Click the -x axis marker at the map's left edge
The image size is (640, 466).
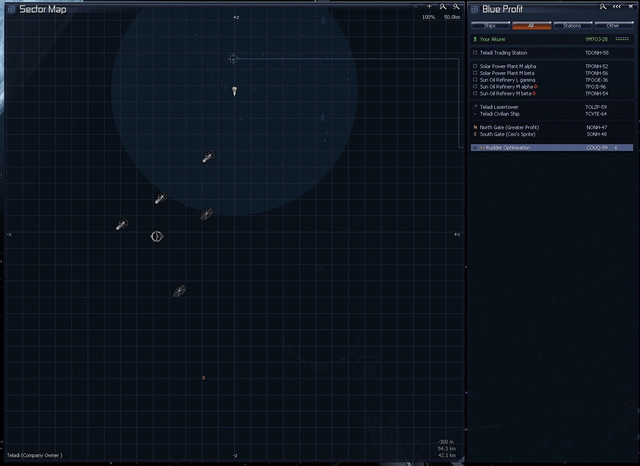(x=9, y=235)
